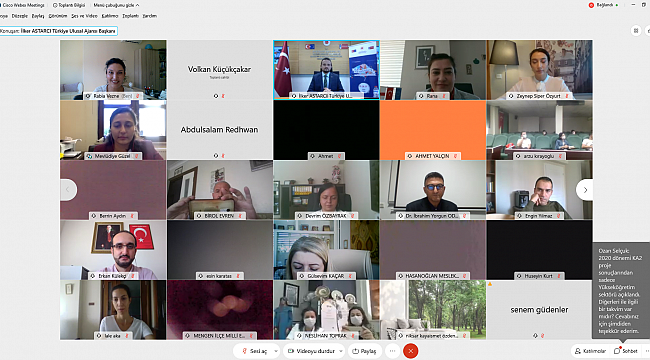This screenshot has height=360, width=650.
Task: Click the esin karataş name label
Action: (x=219, y=276)
